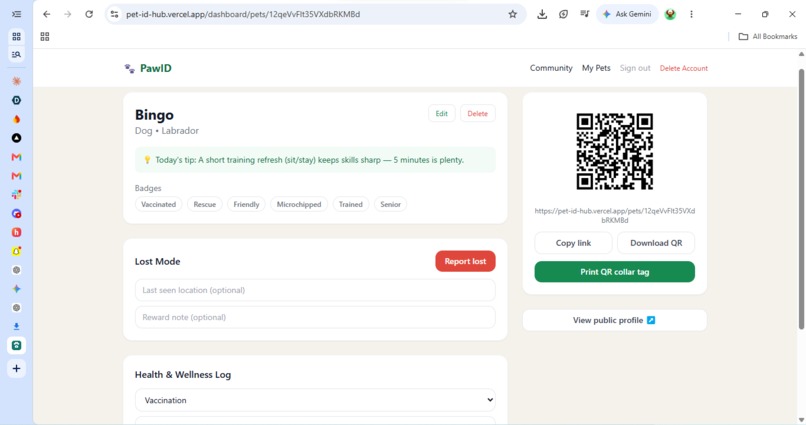The image size is (806, 425).
Task: Open browser downloads icon in toolbar
Action: pos(542,14)
